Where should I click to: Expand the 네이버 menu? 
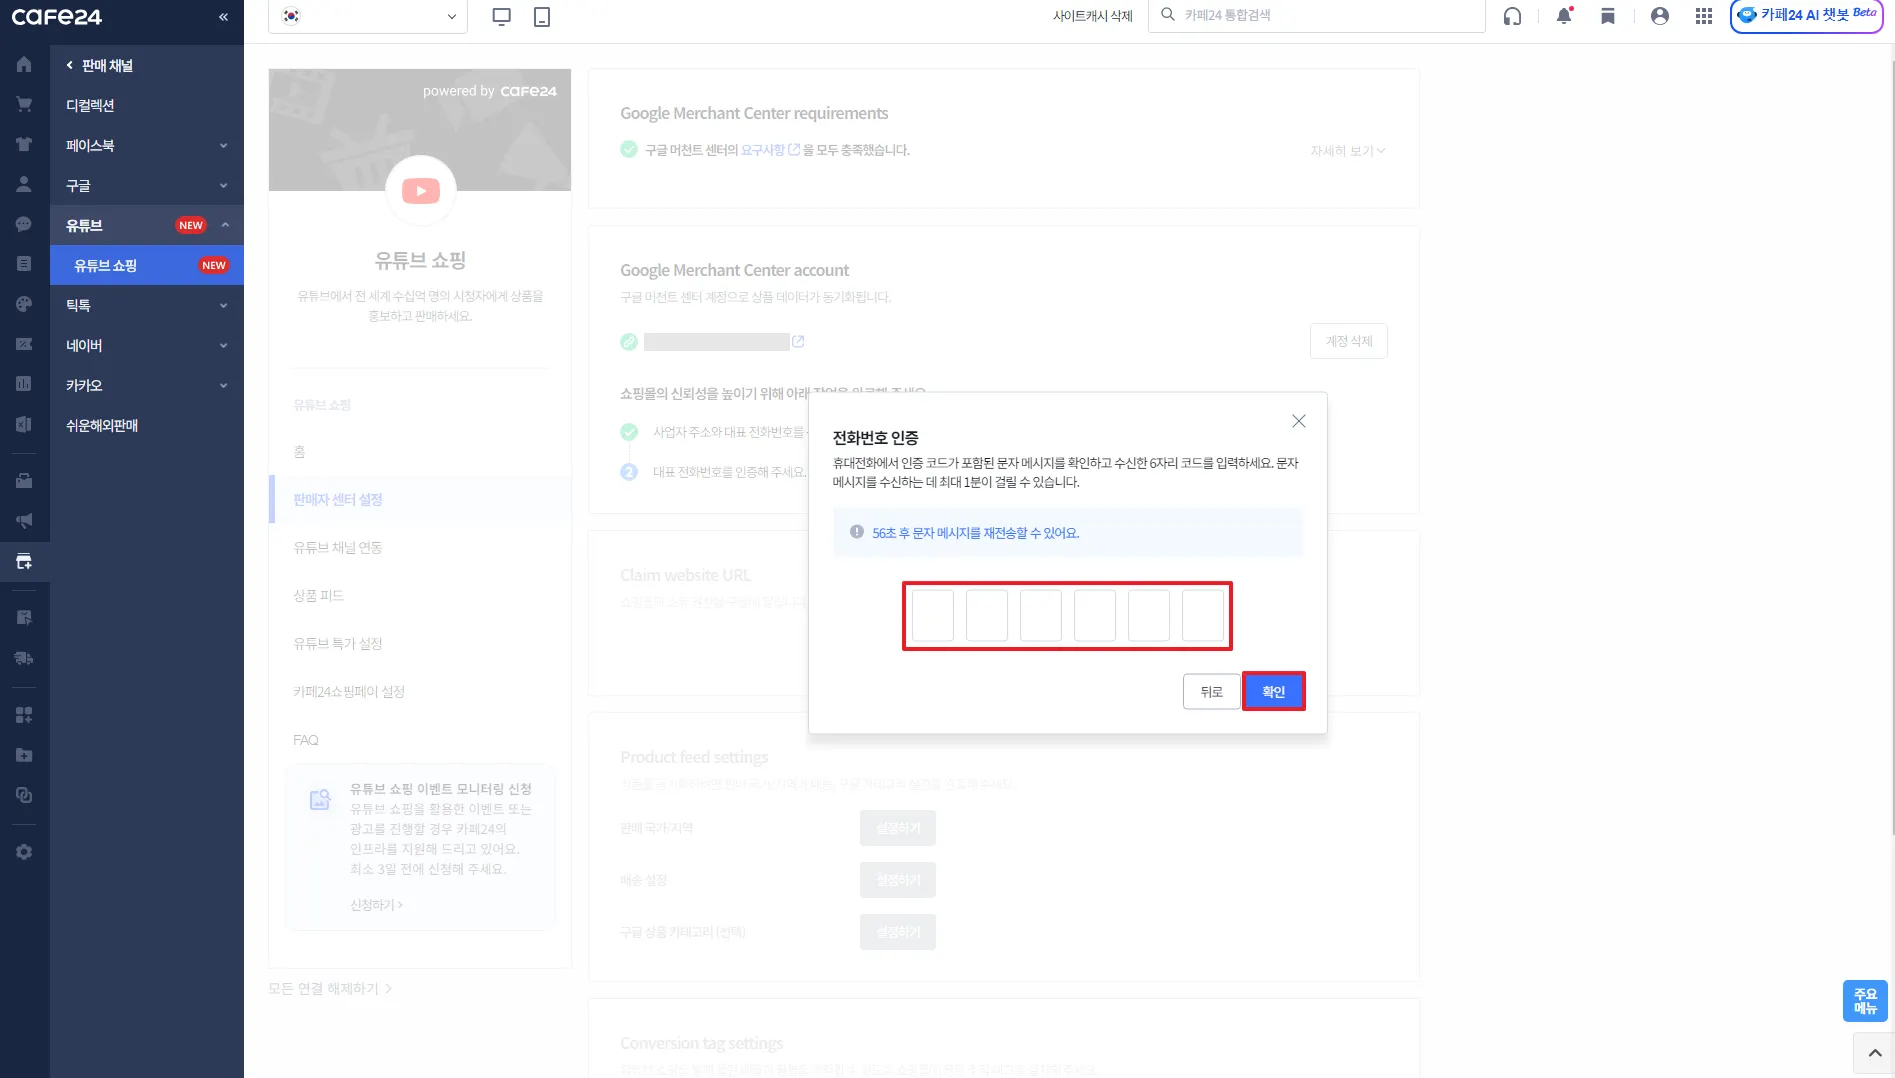click(x=147, y=345)
